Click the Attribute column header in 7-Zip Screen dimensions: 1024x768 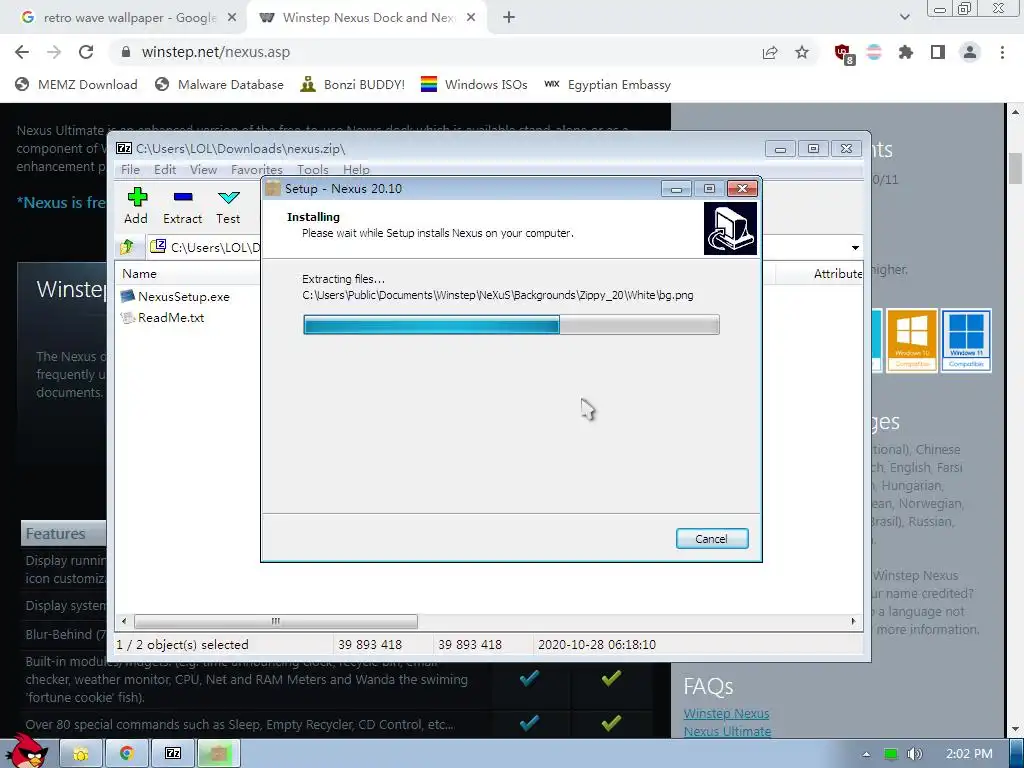838,274
